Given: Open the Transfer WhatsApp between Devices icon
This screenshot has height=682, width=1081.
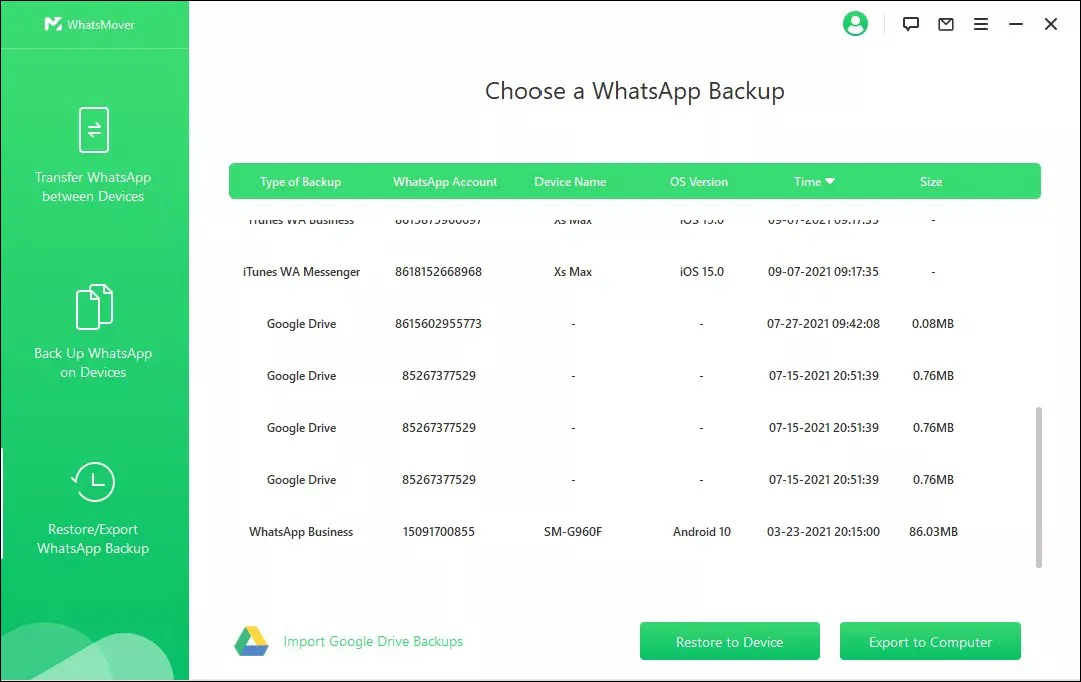Looking at the screenshot, I should 93,129.
